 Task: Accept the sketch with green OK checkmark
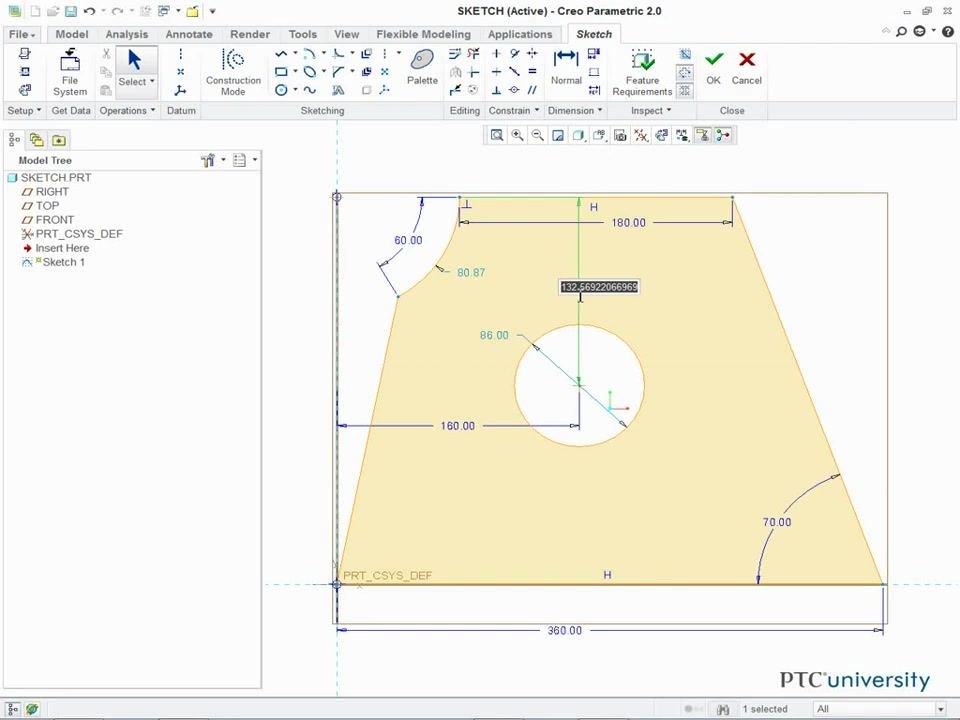click(x=713, y=67)
